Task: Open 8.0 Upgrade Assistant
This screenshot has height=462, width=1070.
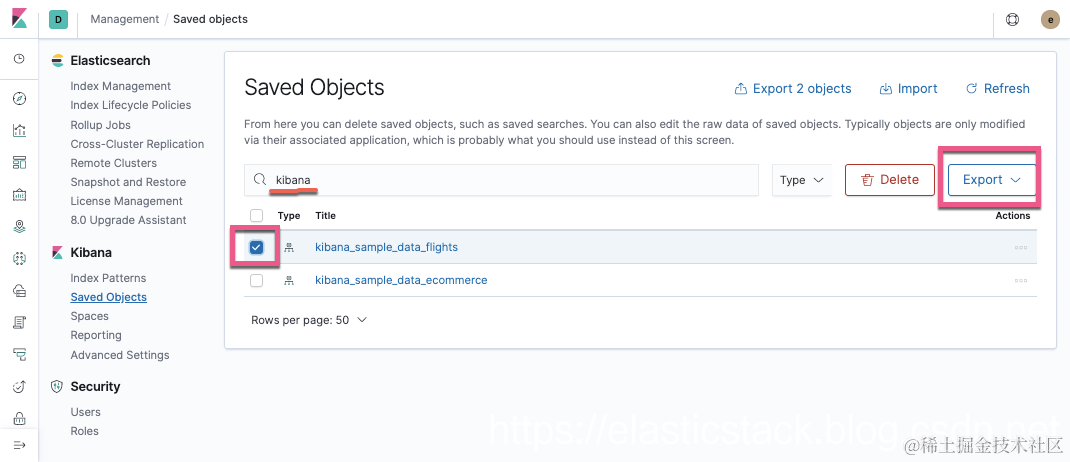Action: pos(128,220)
